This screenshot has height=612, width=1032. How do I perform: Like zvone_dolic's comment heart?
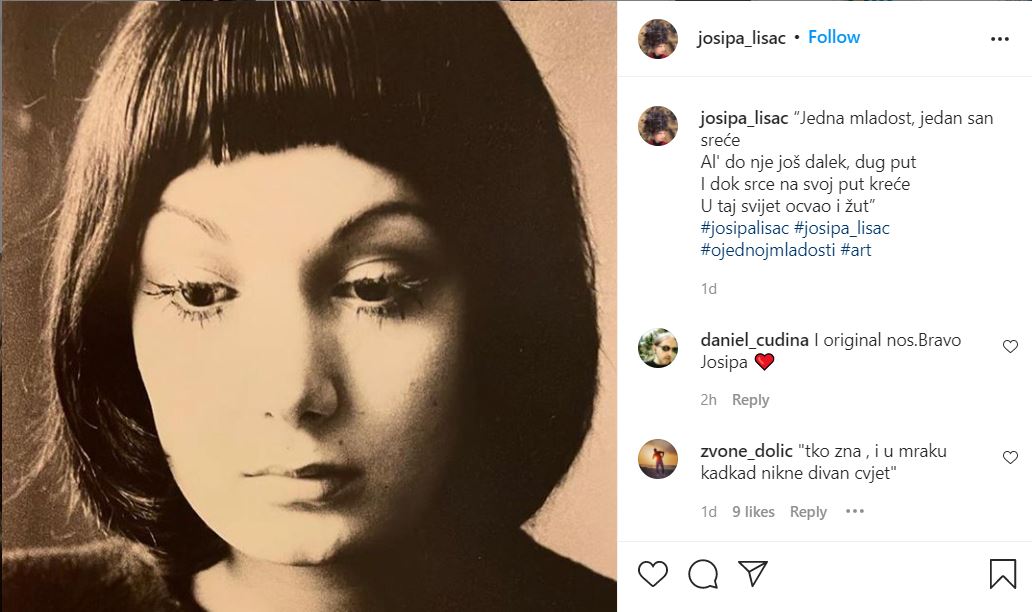[1010, 457]
